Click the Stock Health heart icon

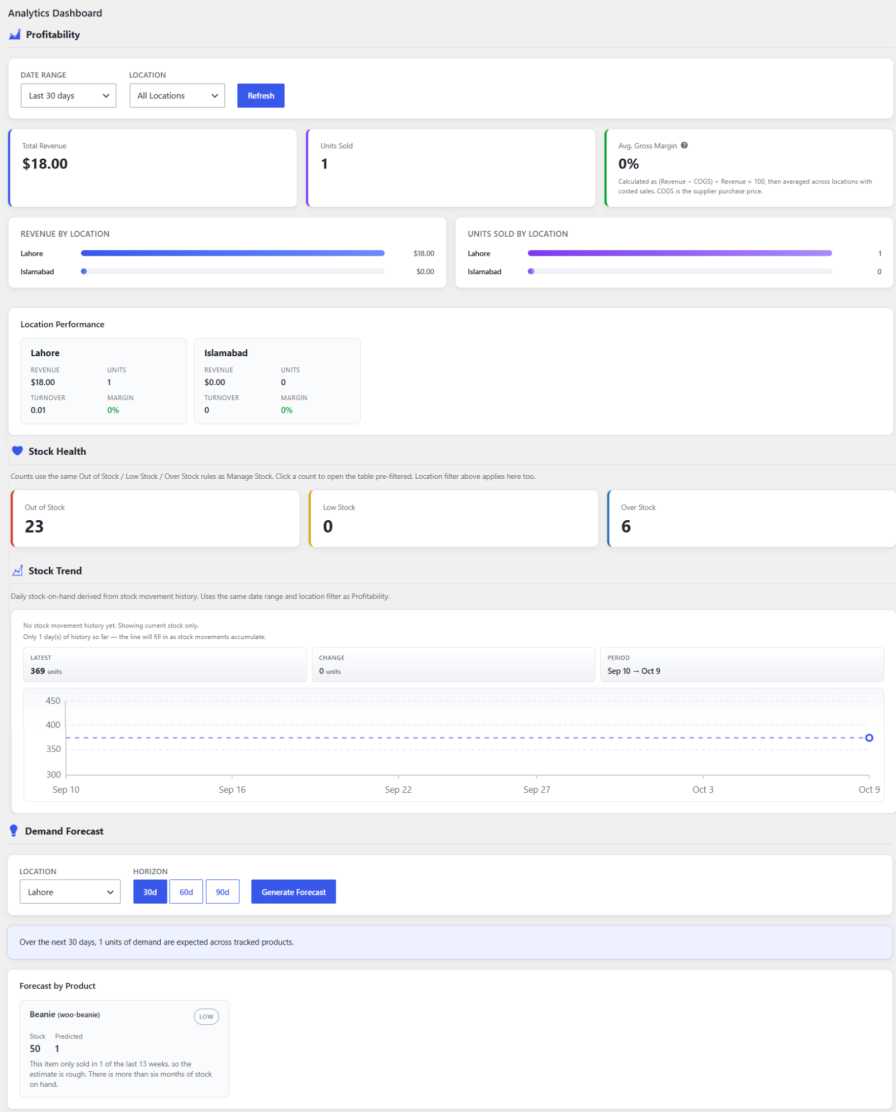point(17,451)
